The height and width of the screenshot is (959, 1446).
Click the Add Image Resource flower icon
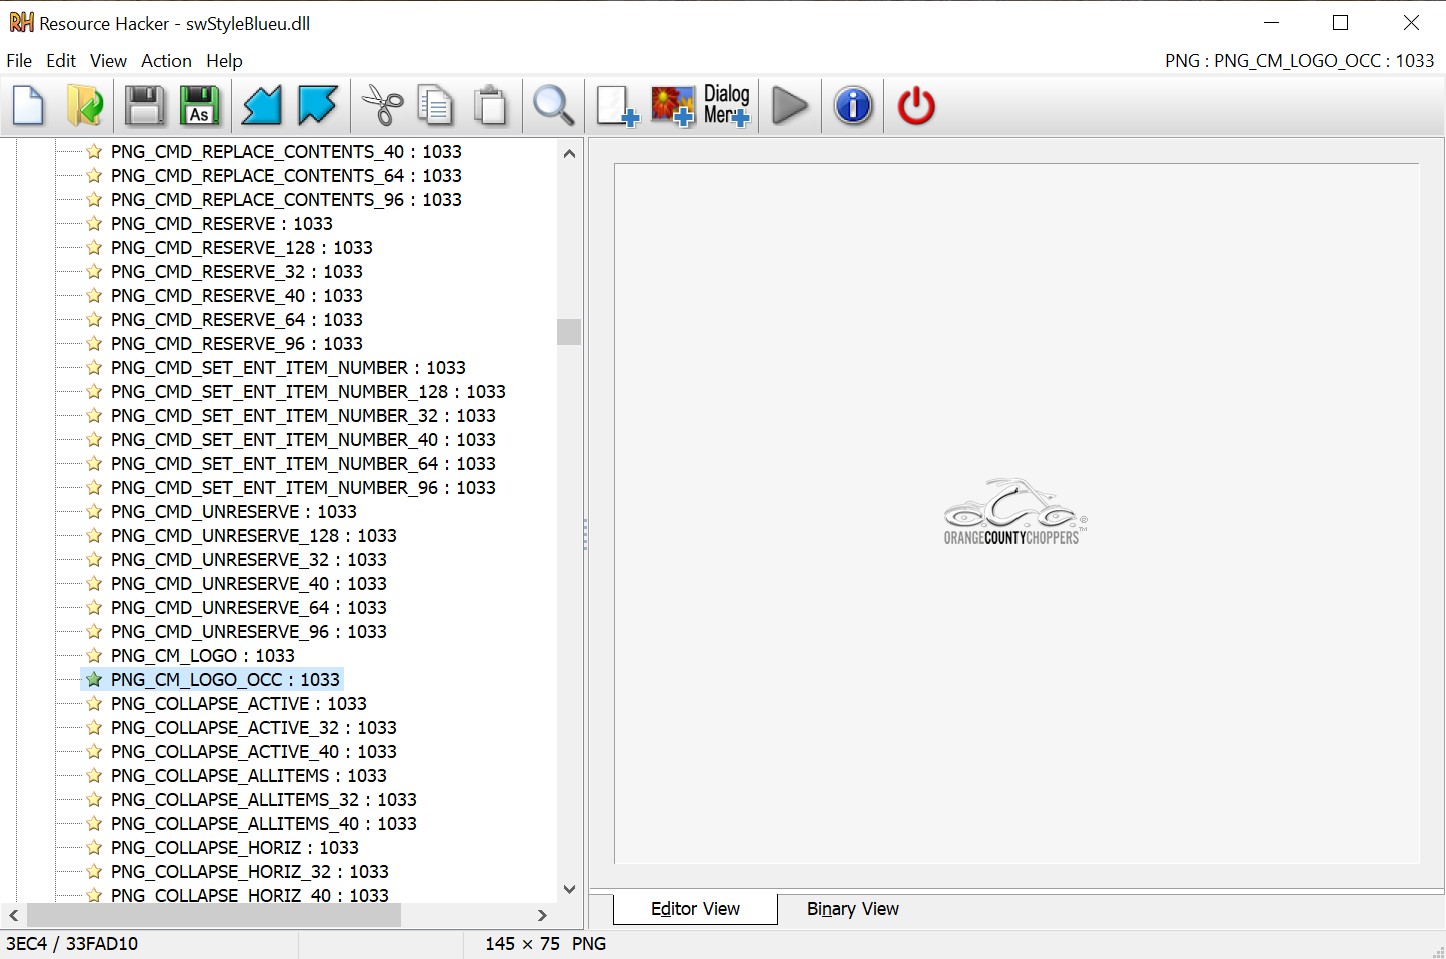(x=673, y=105)
